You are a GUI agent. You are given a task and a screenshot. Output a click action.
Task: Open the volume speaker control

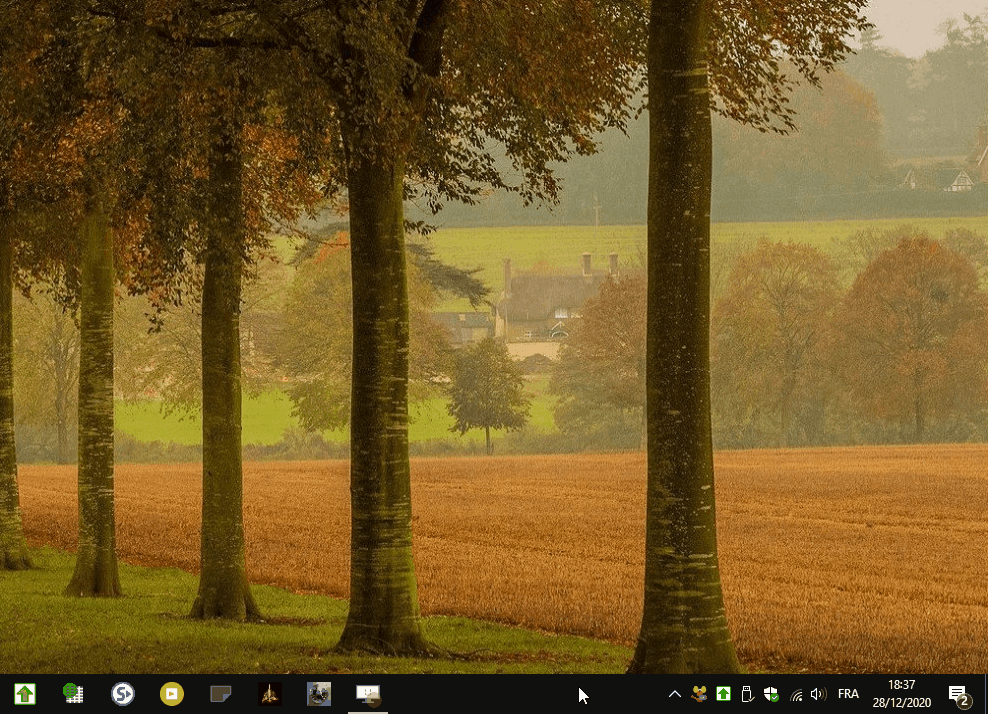pos(819,694)
